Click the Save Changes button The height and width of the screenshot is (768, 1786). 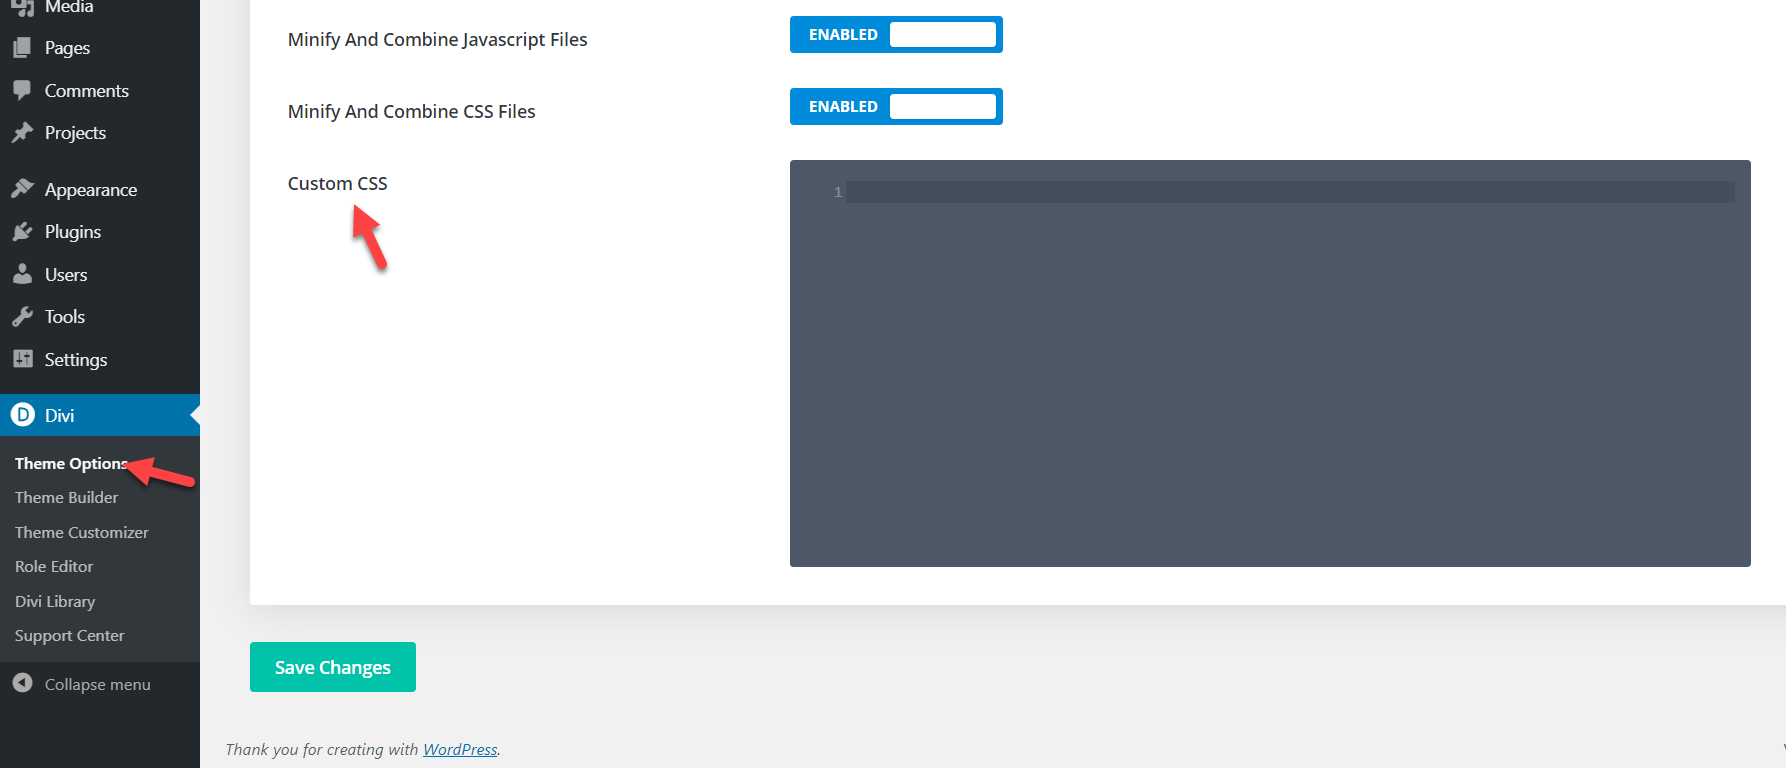tap(333, 667)
